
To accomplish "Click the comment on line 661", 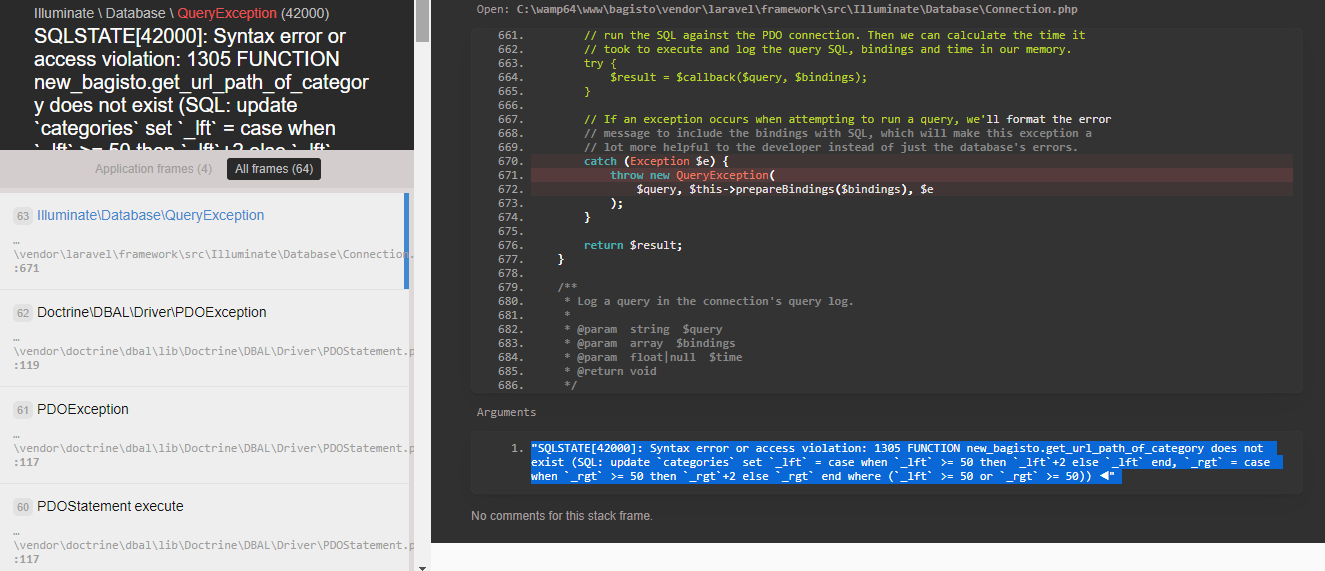I will [834, 35].
